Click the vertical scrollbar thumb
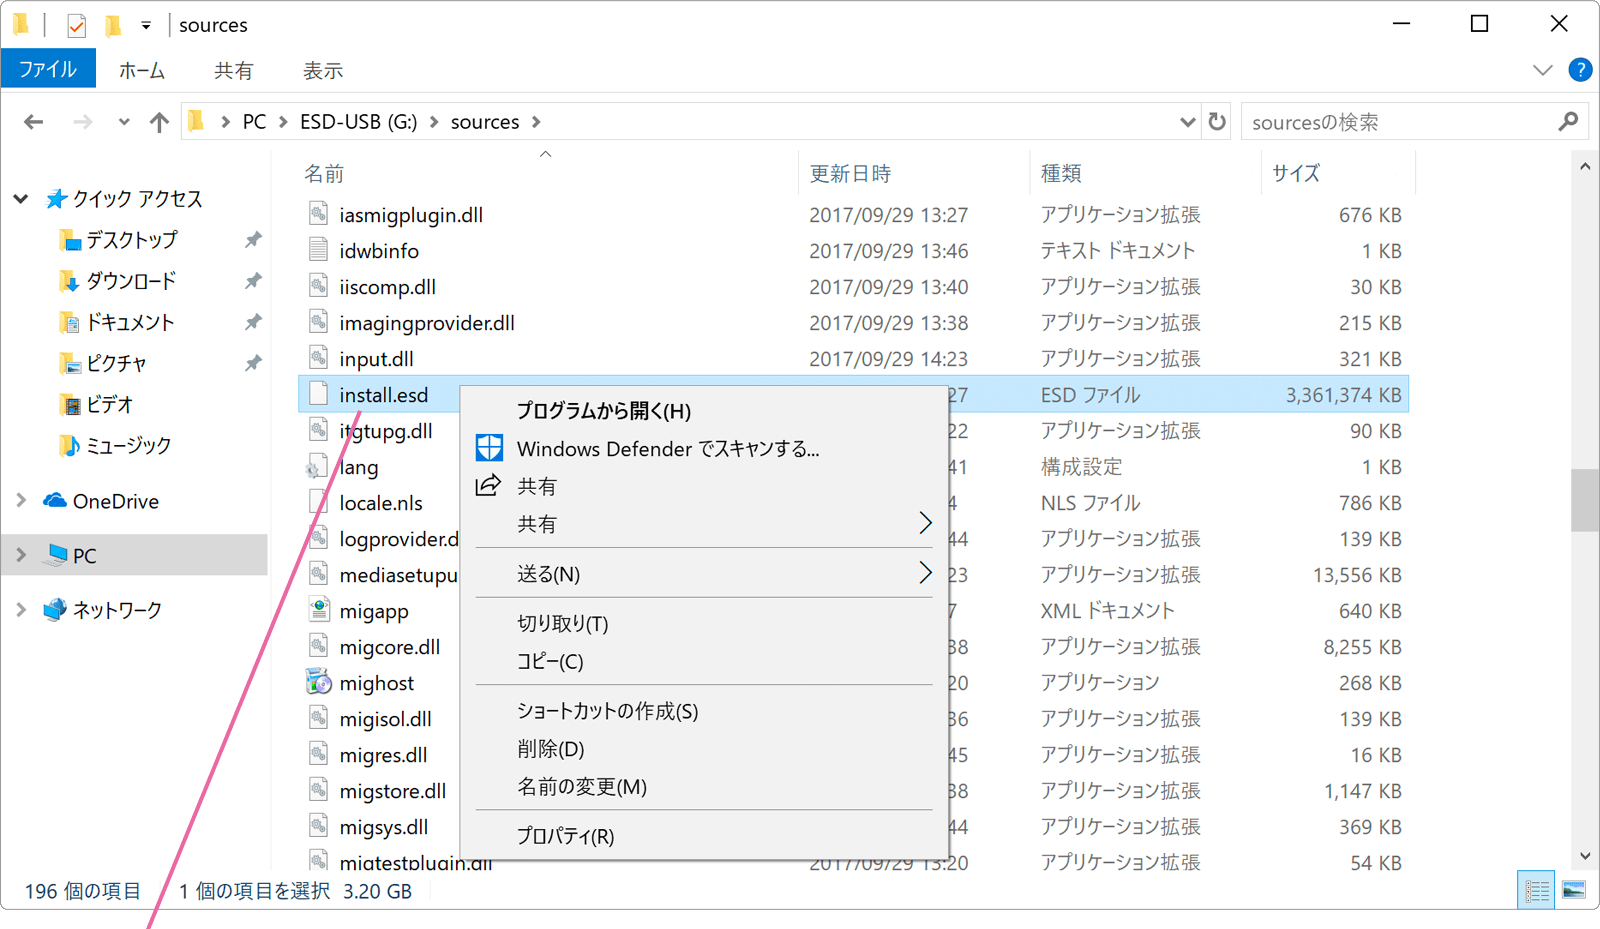Viewport: 1600px width, 929px height. 1585,500
